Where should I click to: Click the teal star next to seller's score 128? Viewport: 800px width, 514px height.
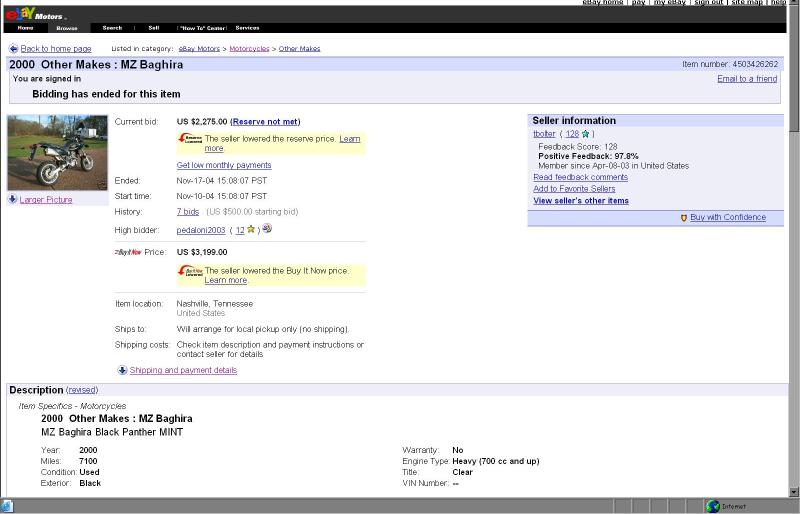tap(586, 134)
